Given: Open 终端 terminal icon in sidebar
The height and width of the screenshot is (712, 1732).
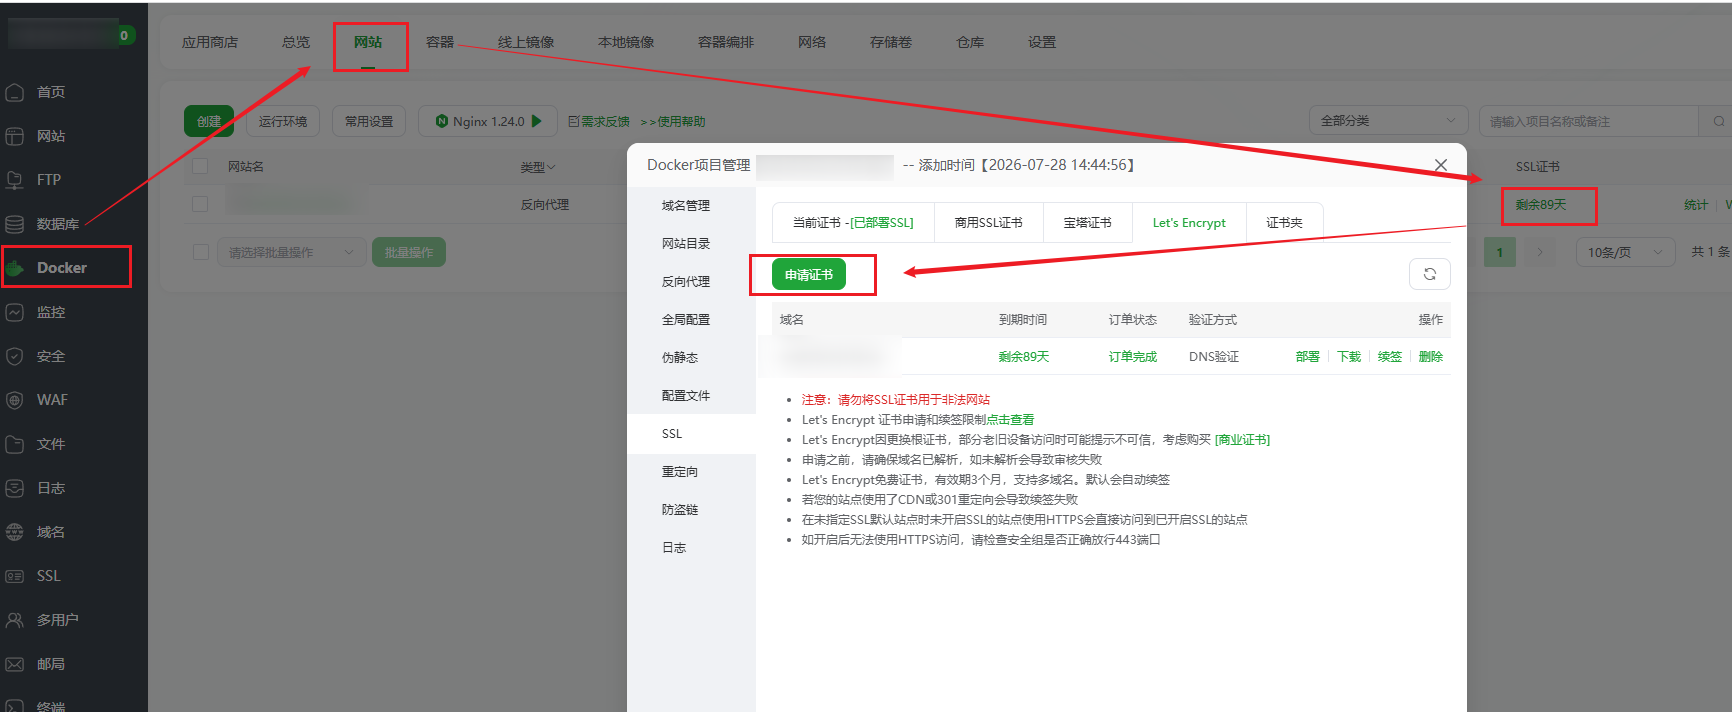Looking at the screenshot, I should pos(15,706).
